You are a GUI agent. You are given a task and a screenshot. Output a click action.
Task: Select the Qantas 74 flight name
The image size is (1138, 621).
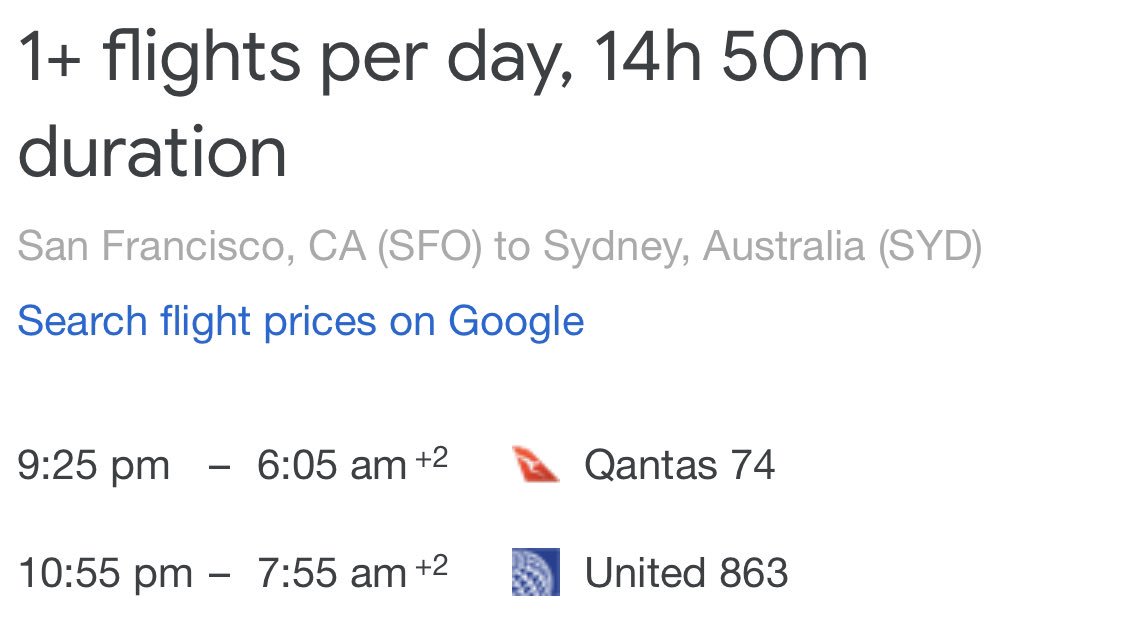680,466
